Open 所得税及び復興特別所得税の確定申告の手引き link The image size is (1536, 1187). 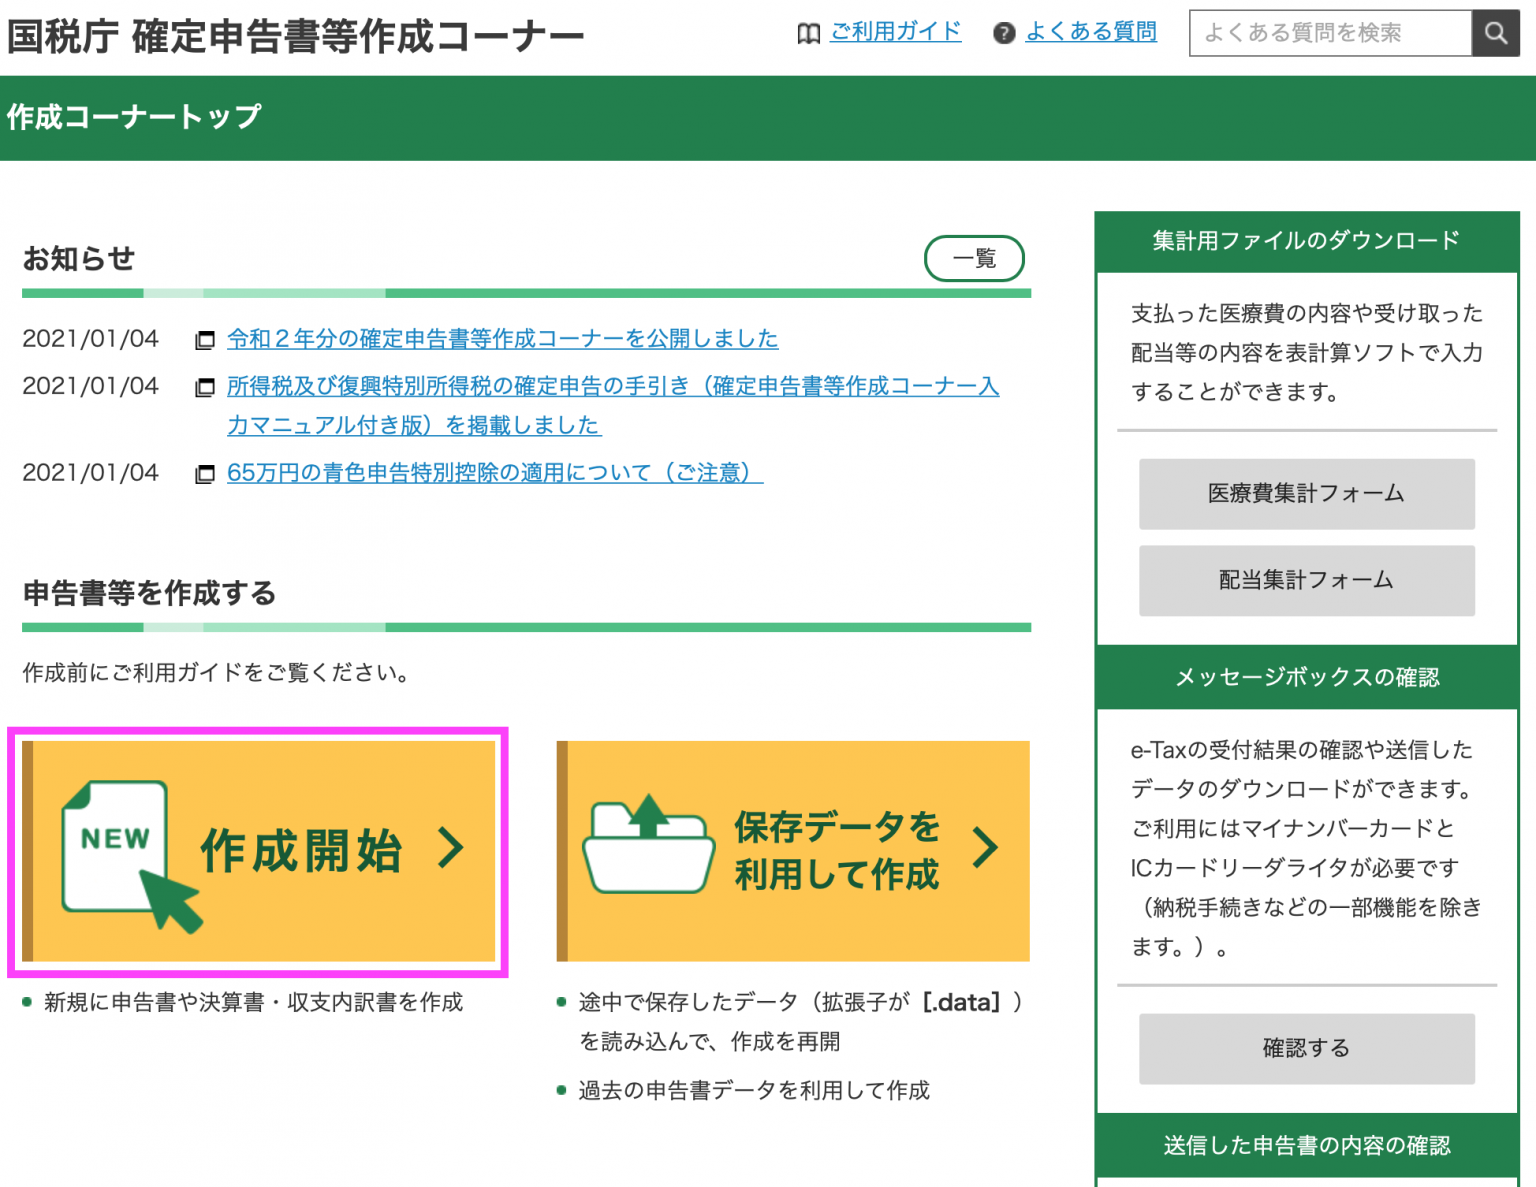[613, 405]
